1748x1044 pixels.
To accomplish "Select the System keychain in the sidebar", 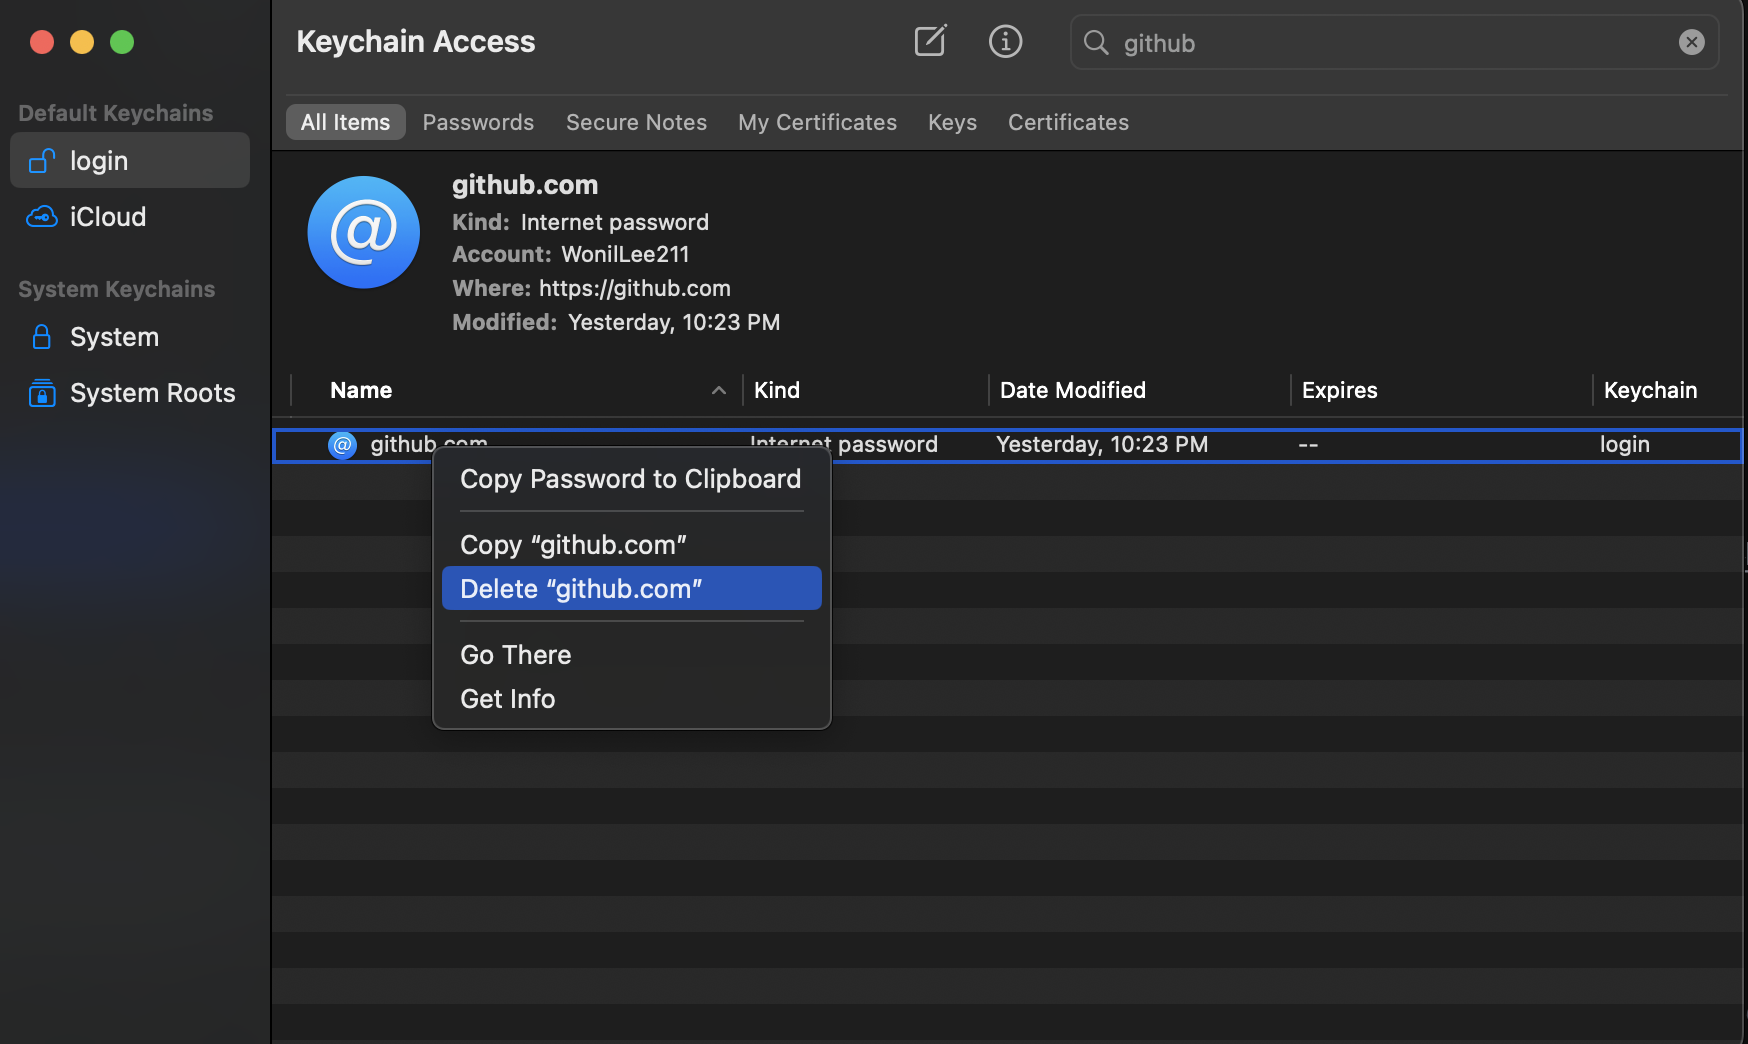I will click(x=130, y=336).
